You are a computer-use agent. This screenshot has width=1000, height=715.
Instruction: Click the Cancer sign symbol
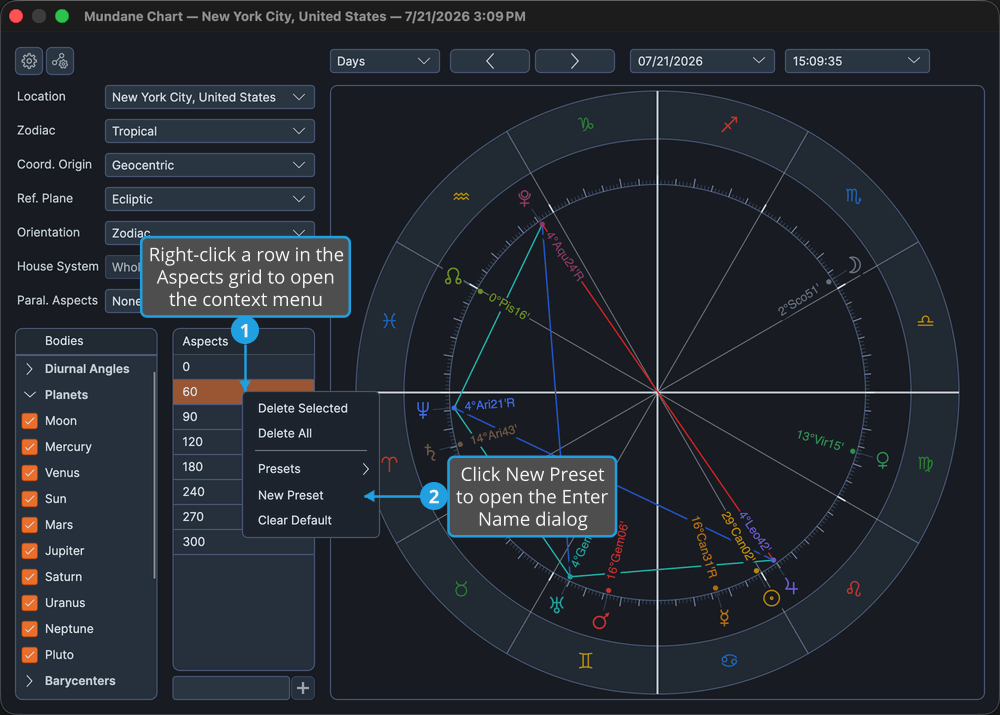(729, 661)
